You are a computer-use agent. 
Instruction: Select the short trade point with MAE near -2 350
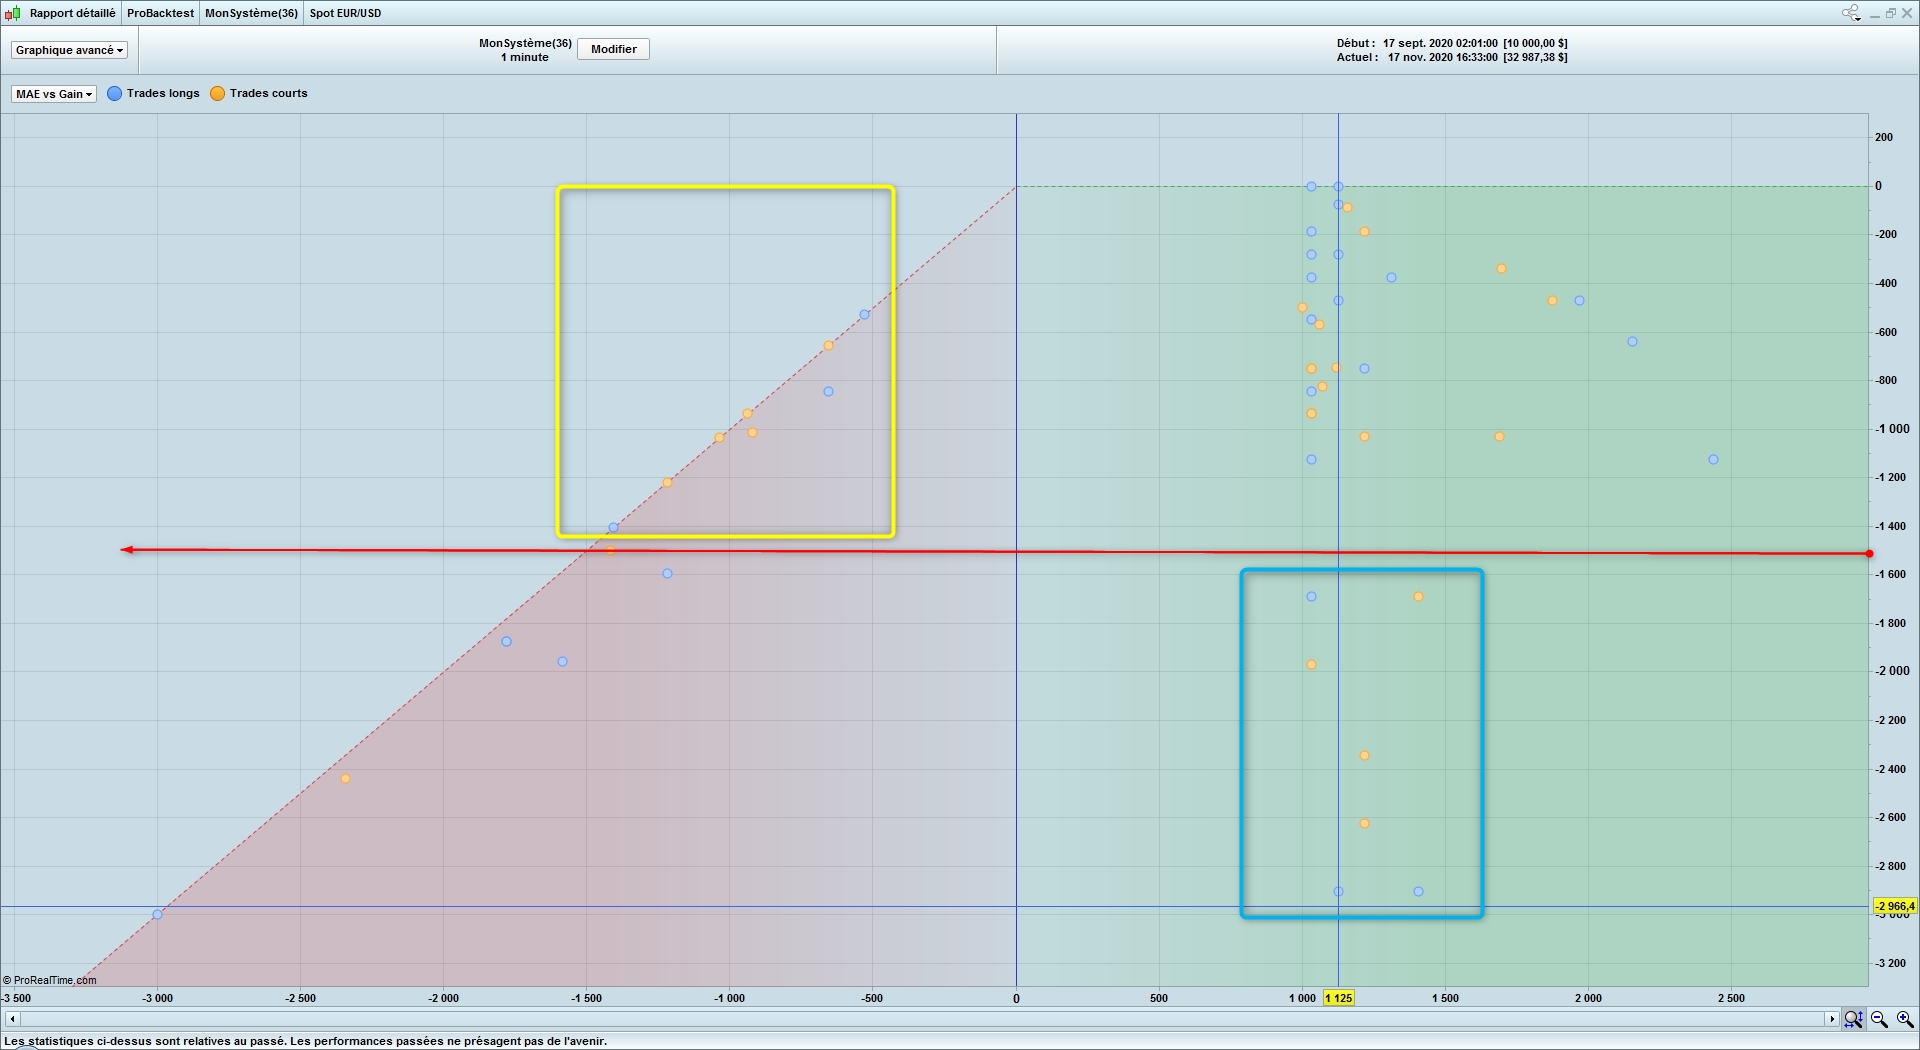click(1364, 755)
